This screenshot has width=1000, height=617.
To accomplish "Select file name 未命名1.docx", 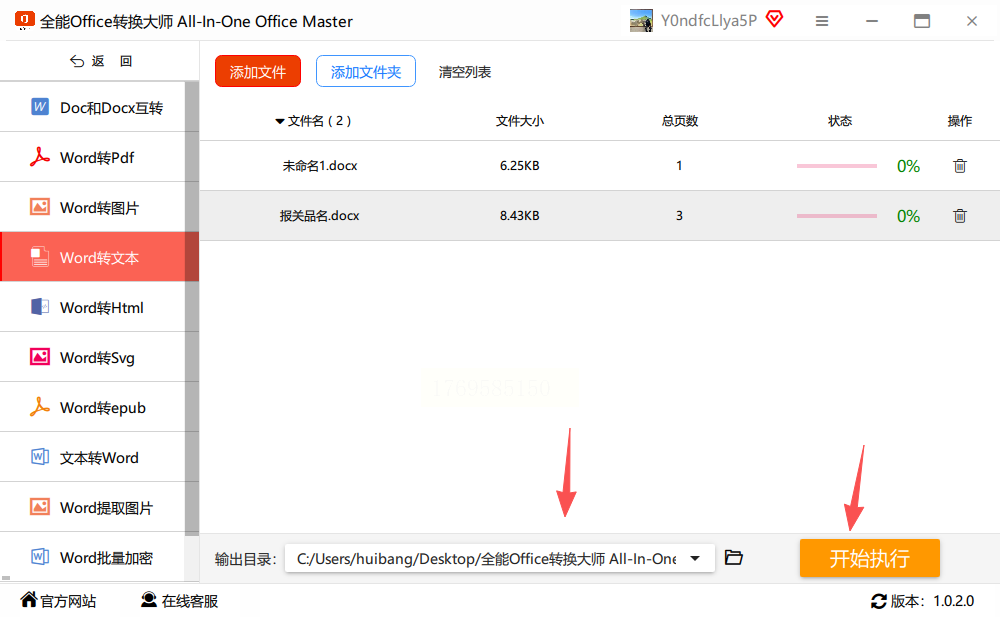I will 320,166.
